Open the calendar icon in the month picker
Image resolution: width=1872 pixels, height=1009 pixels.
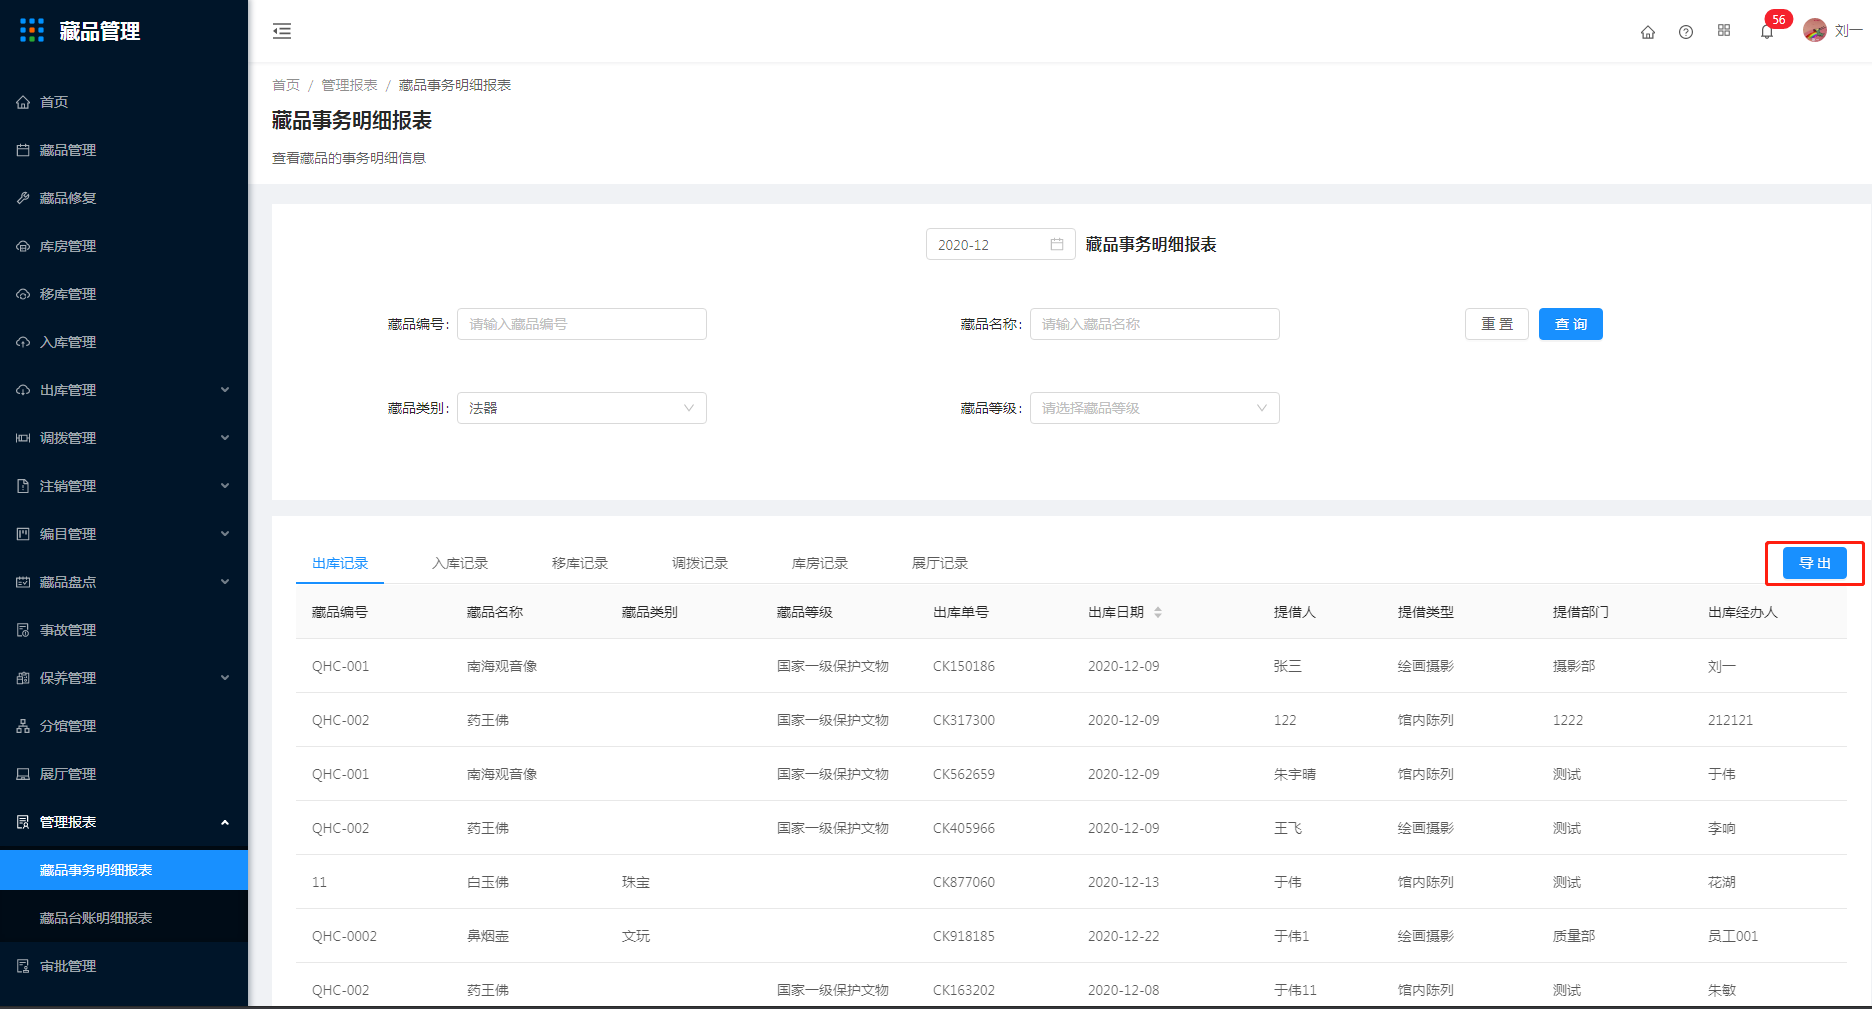tap(1057, 244)
